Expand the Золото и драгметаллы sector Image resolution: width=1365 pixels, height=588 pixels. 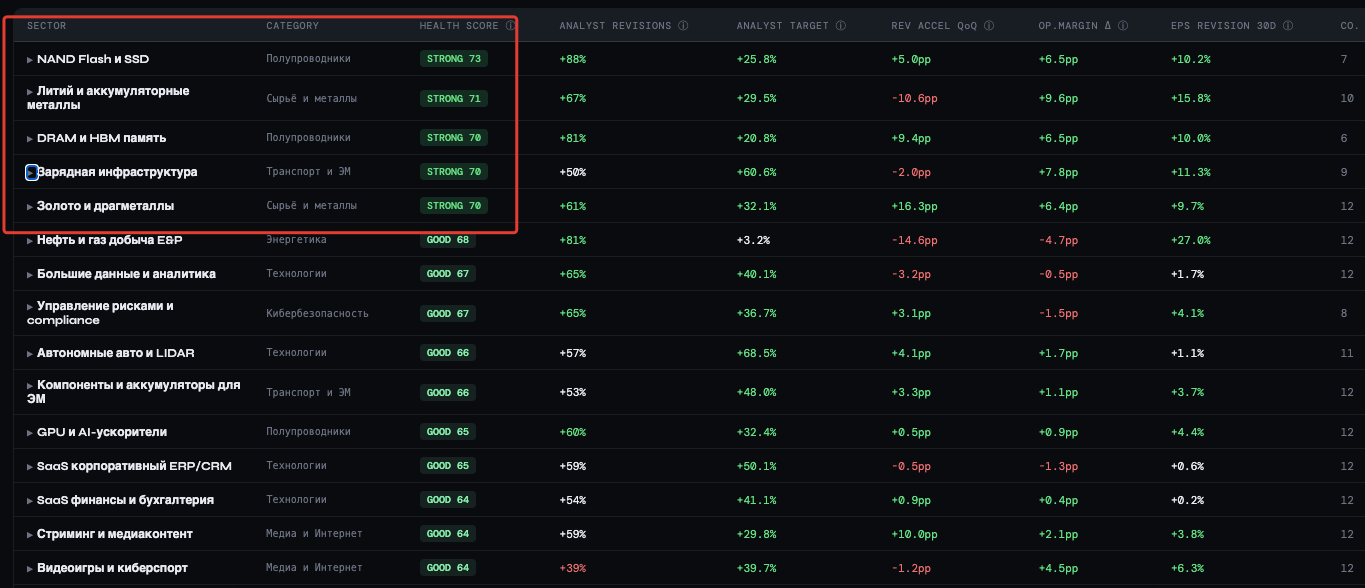pyautogui.click(x=30, y=207)
